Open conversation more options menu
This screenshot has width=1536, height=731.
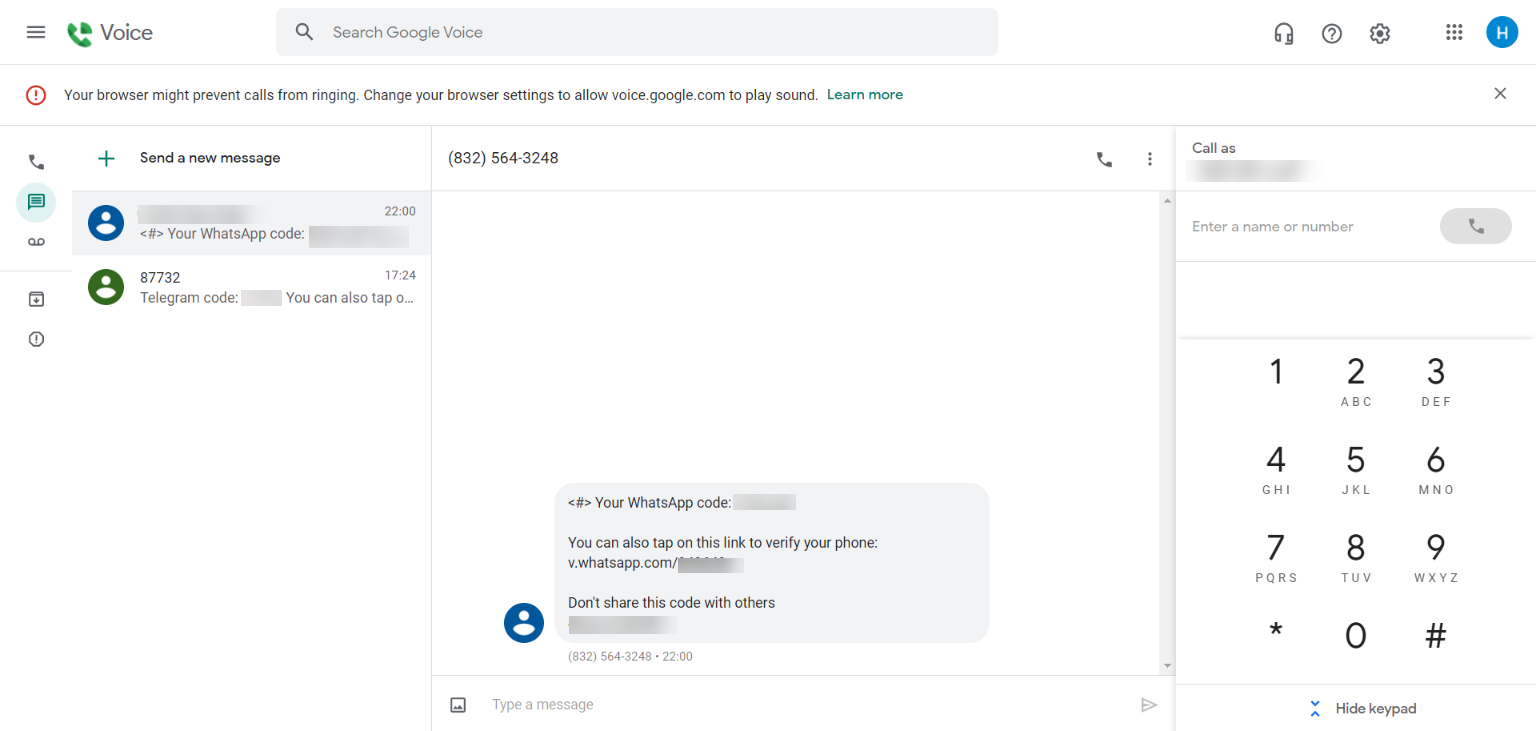[1149, 159]
